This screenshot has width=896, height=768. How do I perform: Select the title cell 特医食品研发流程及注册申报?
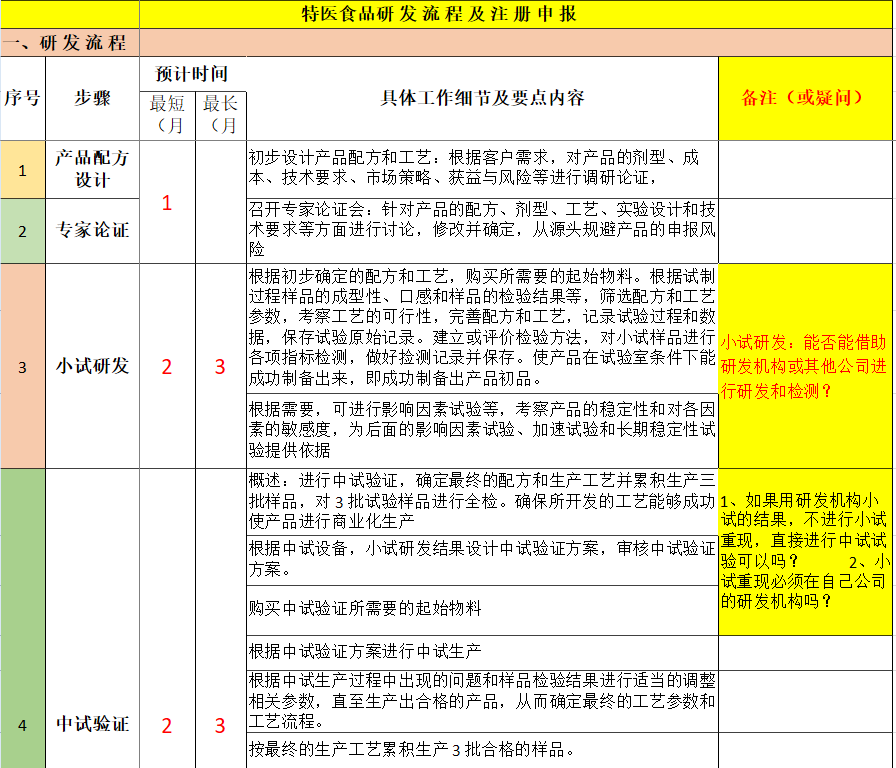click(438, 14)
